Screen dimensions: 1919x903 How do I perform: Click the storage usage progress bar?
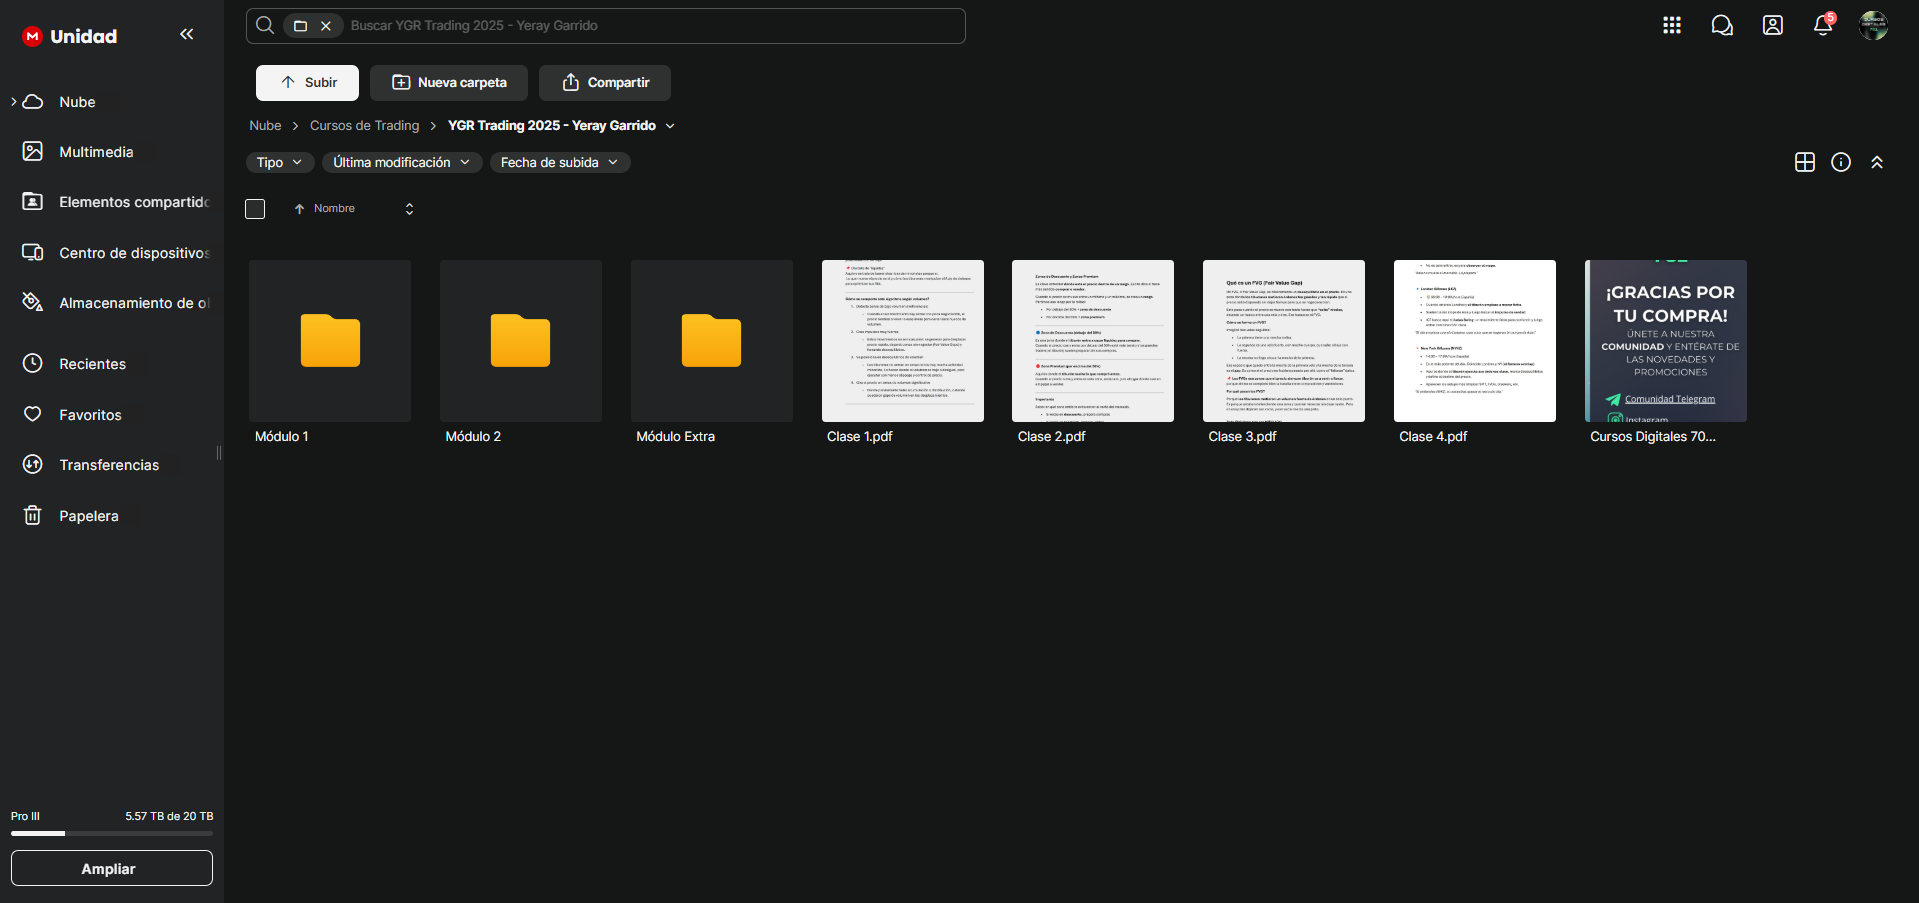pos(111,833)
